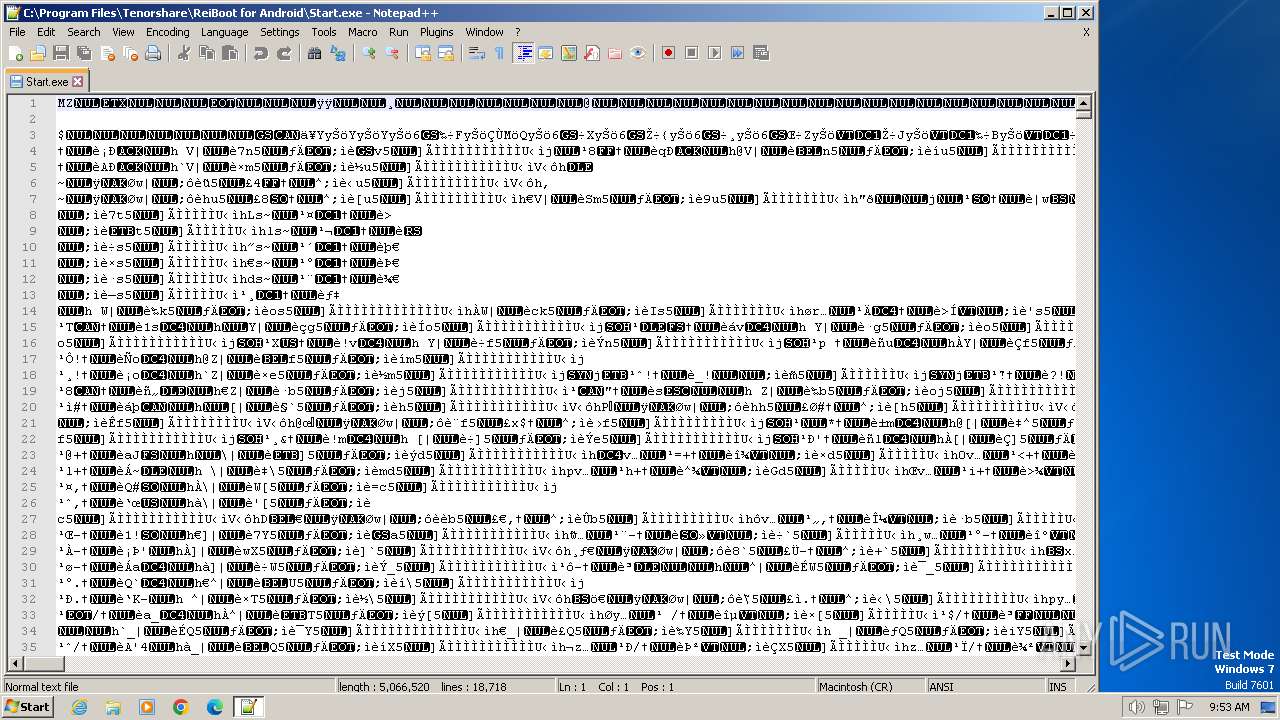
Task: Click the Zoom Out toolbar icon
Action: 392,53
